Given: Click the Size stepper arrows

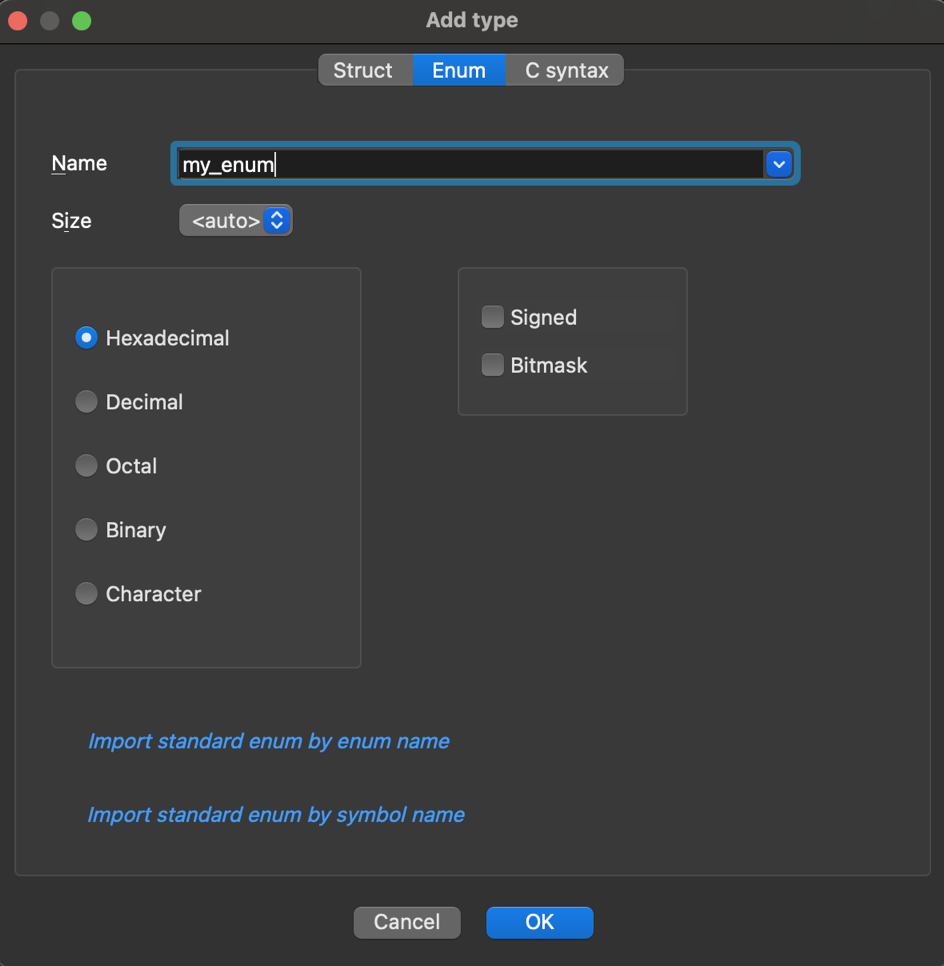Looking at the screenshot, I should (x=277, y=220).
